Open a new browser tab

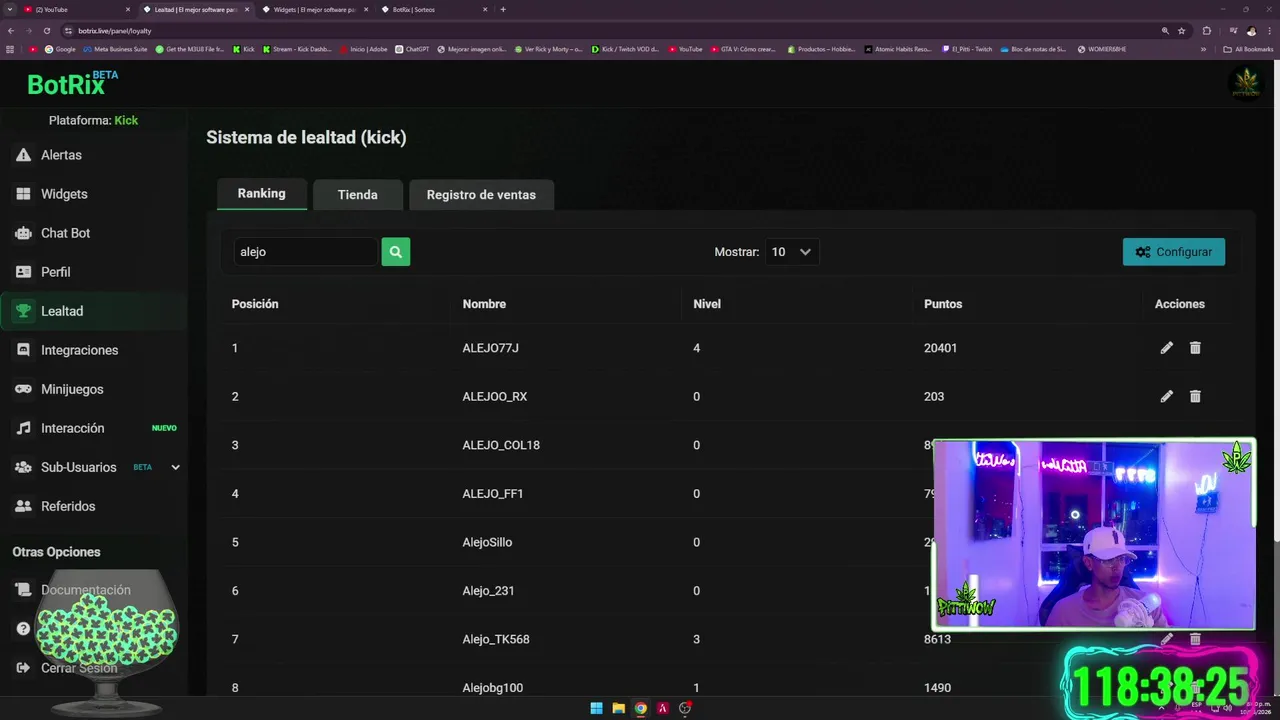point(503,9)
